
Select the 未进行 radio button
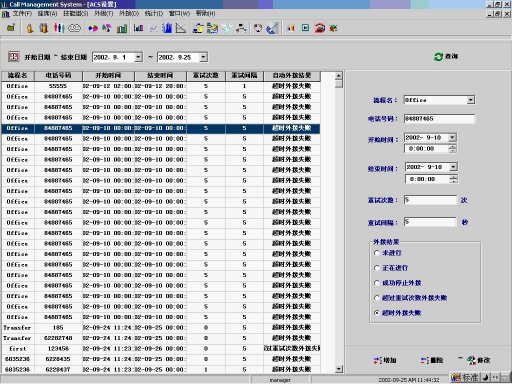tap(377, 253)
